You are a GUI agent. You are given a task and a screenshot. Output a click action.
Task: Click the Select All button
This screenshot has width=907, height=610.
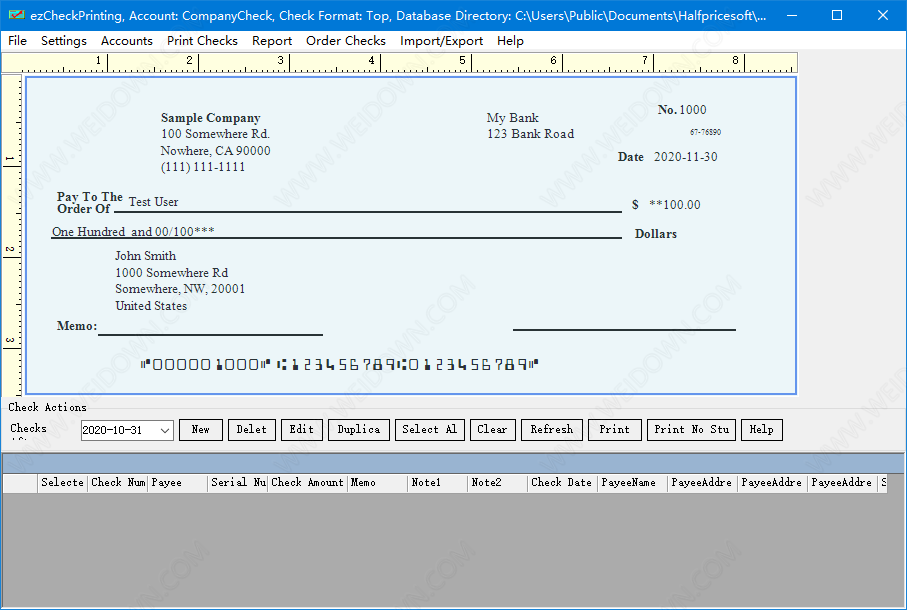[x=430, y=430]
